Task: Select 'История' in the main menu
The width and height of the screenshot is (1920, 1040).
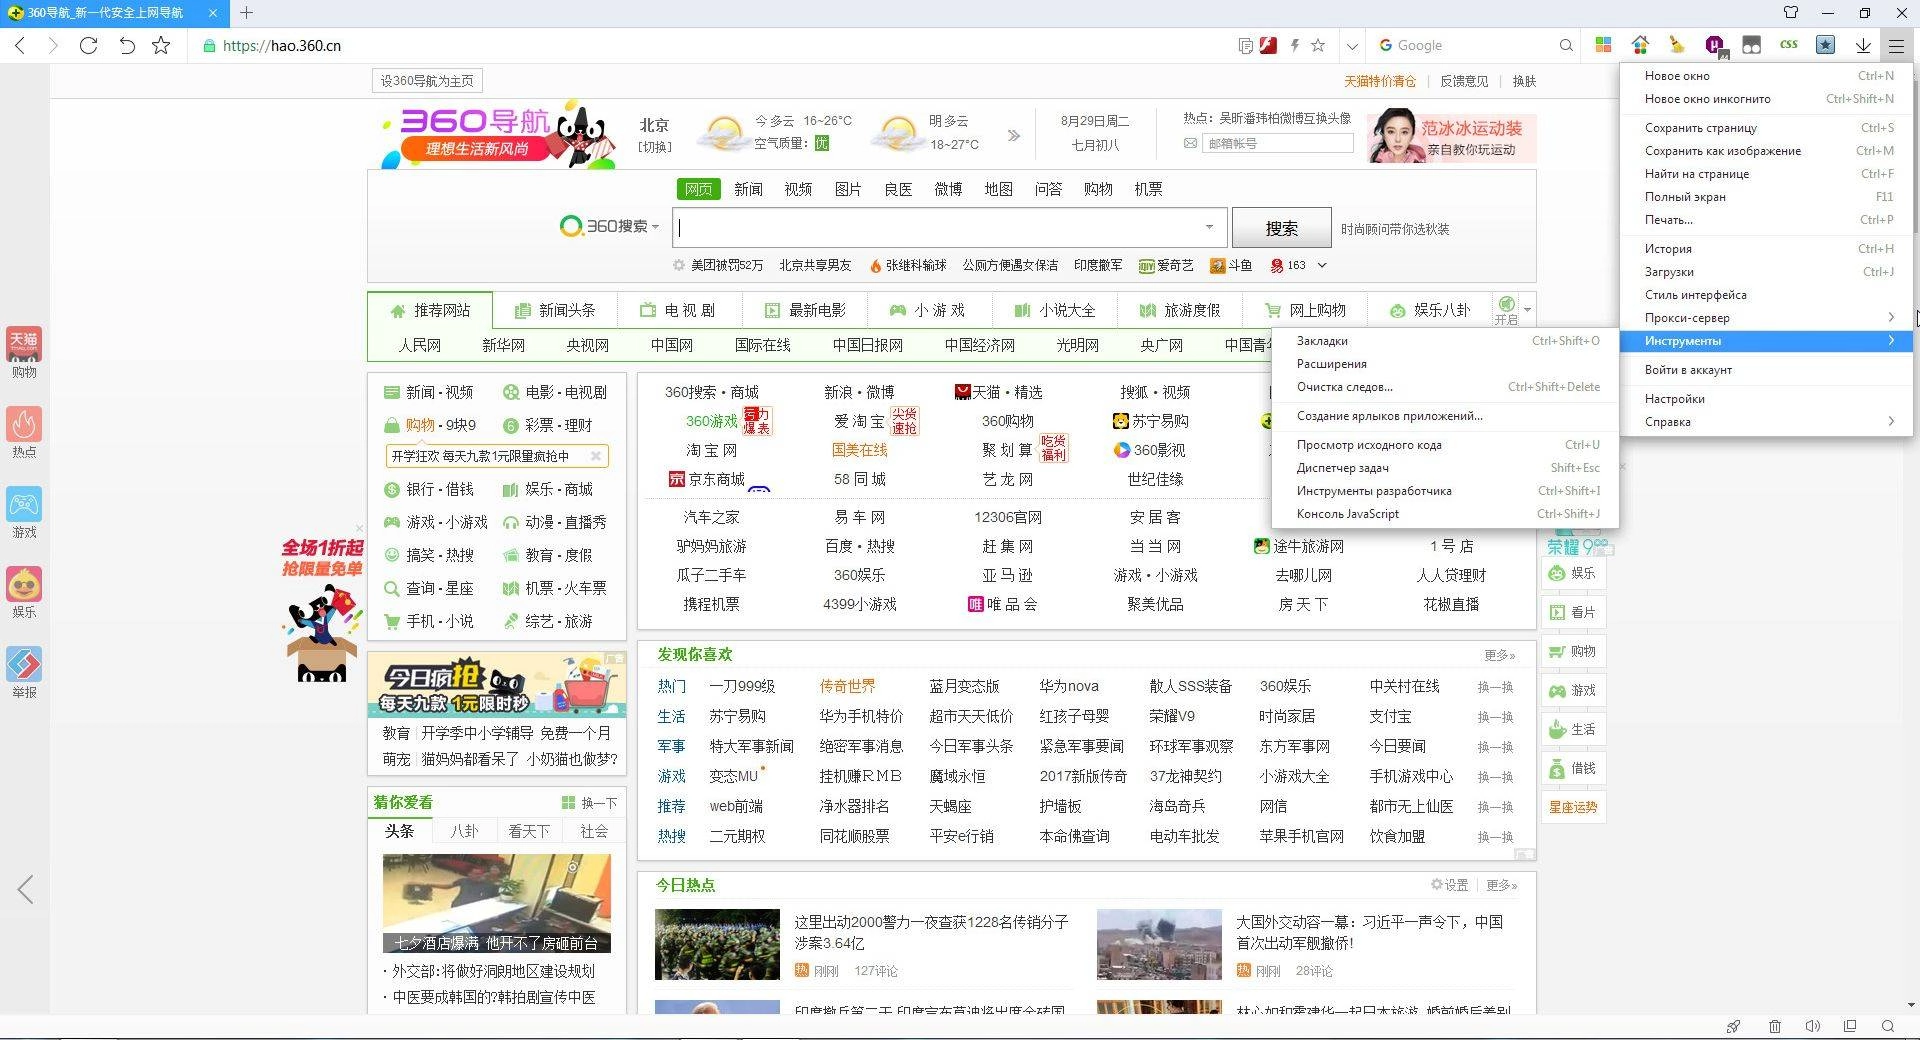Action: pos(1767,249)
